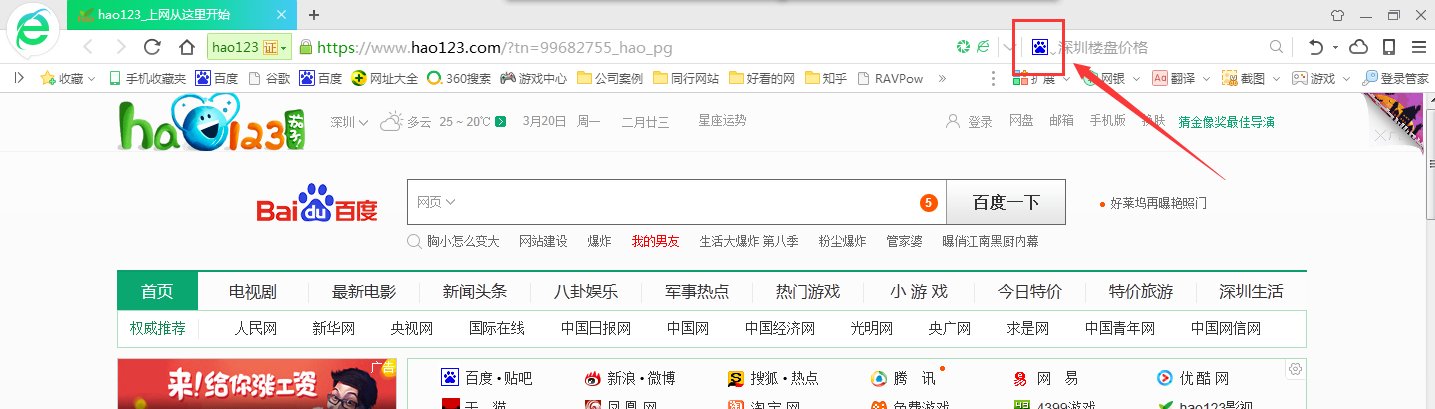Click the 百度一下 search button
The width and height of the screenshot is (1435, 409).
coord(1006,203)
